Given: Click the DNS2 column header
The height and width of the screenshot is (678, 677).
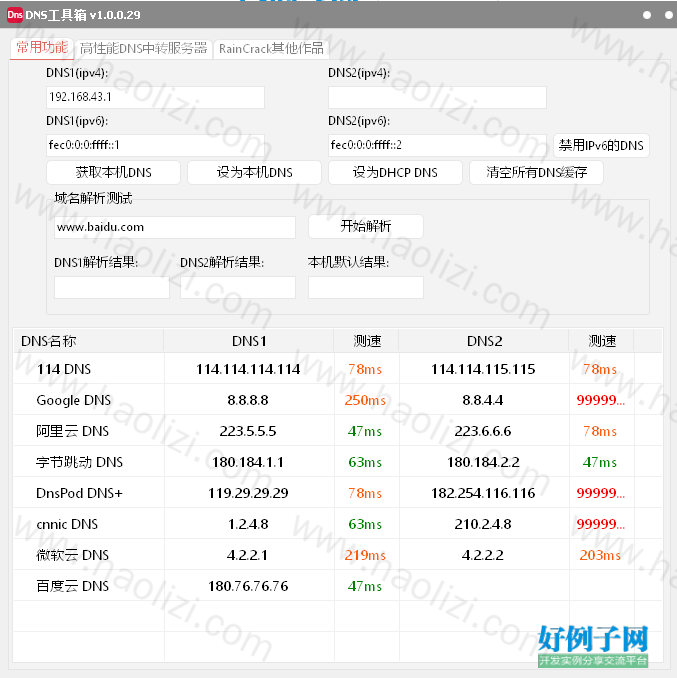Looking at the screenshot, I should (x=484, y=341).
